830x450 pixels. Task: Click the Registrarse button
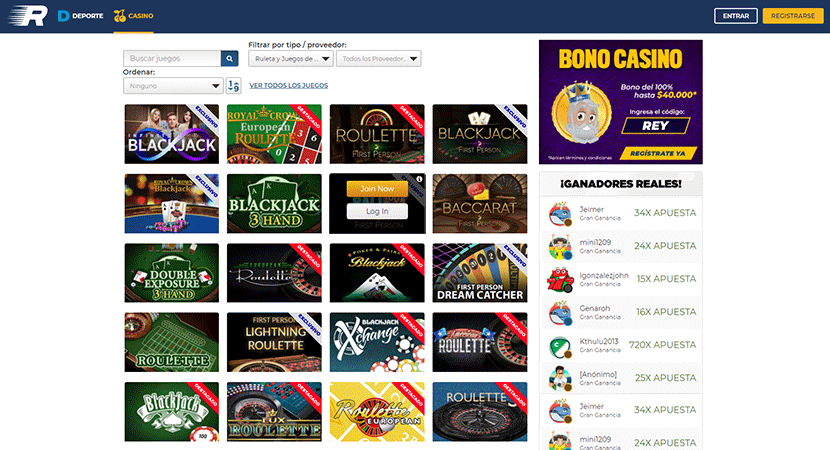pos(793,16)
